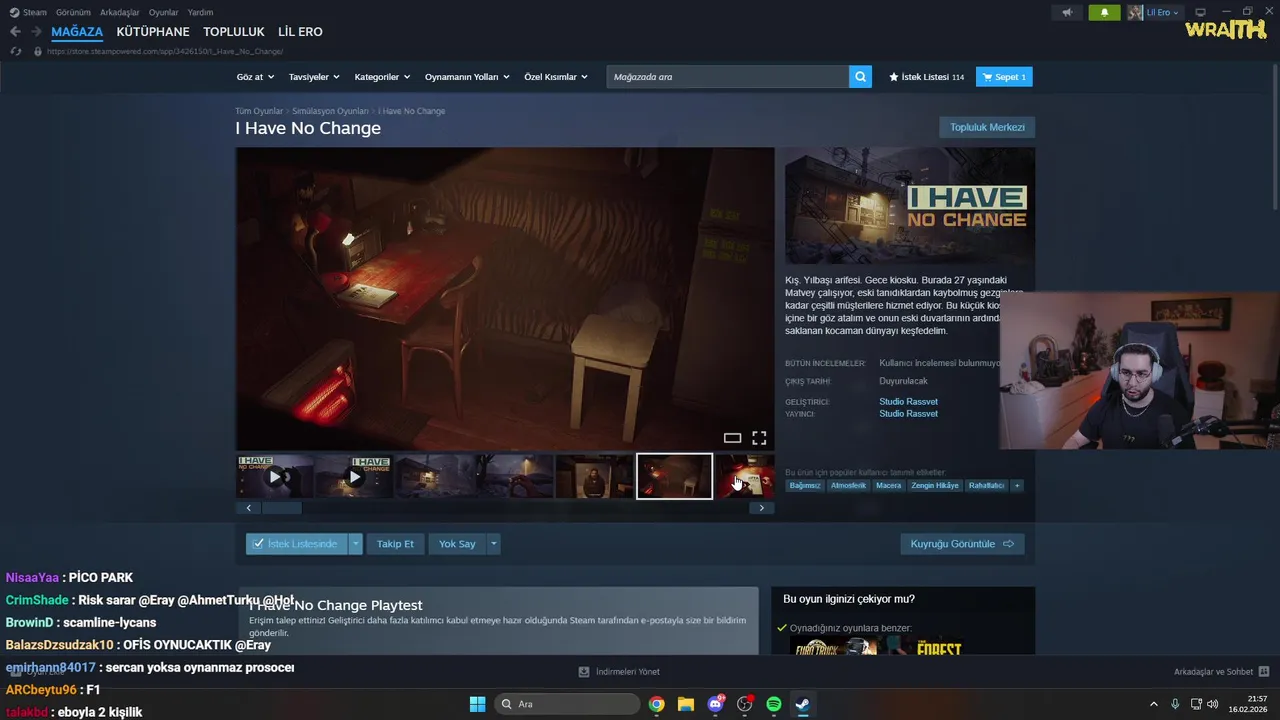The height and width of the screenshot is (720, 1280).
Task: Click the thumbnail strip scrollbar handle
Action: pyautogui.click(x=282, y=508)
